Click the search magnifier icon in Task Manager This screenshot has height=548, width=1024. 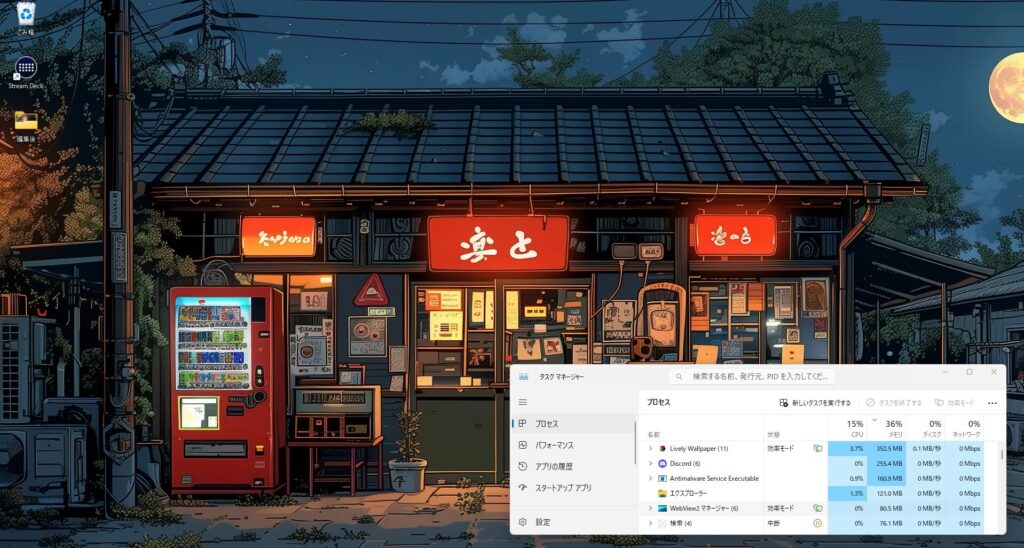(x=679, y=377)
